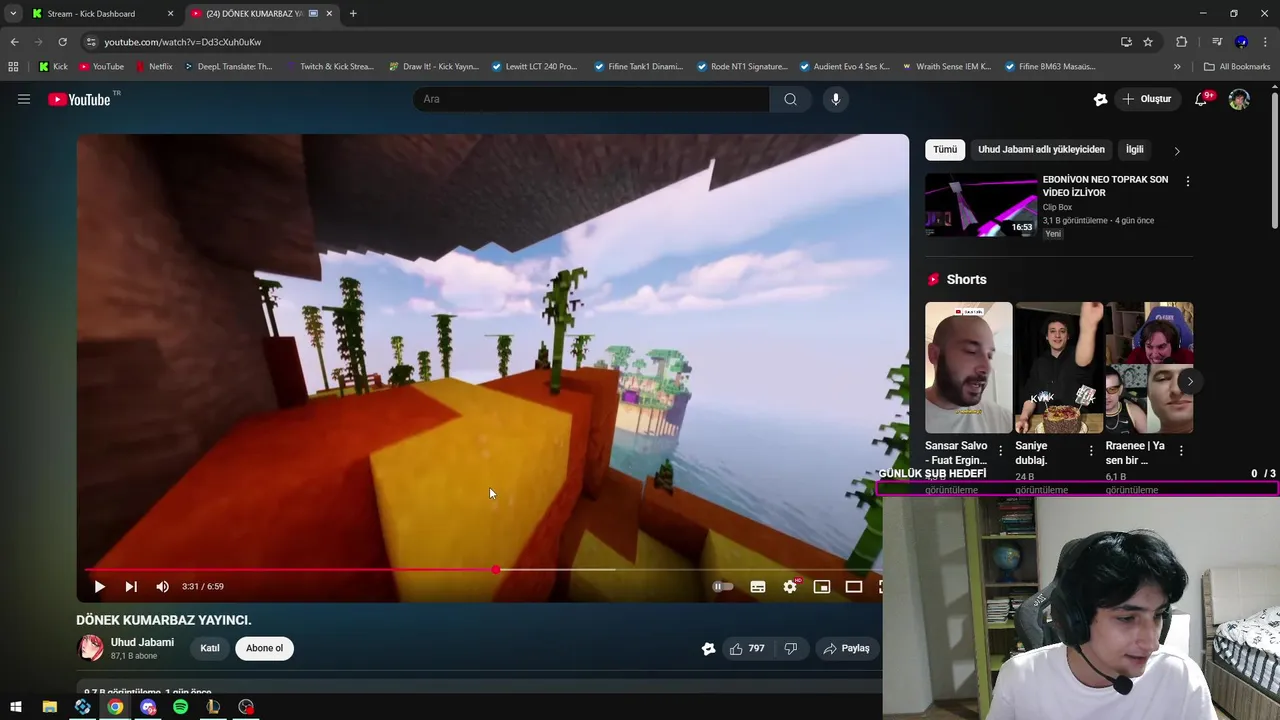Image resolution: width=1280 pixels, height=720 pixels.
Task: Open Twitch & Kick Stream bookmark
Action: coord(329,67)
